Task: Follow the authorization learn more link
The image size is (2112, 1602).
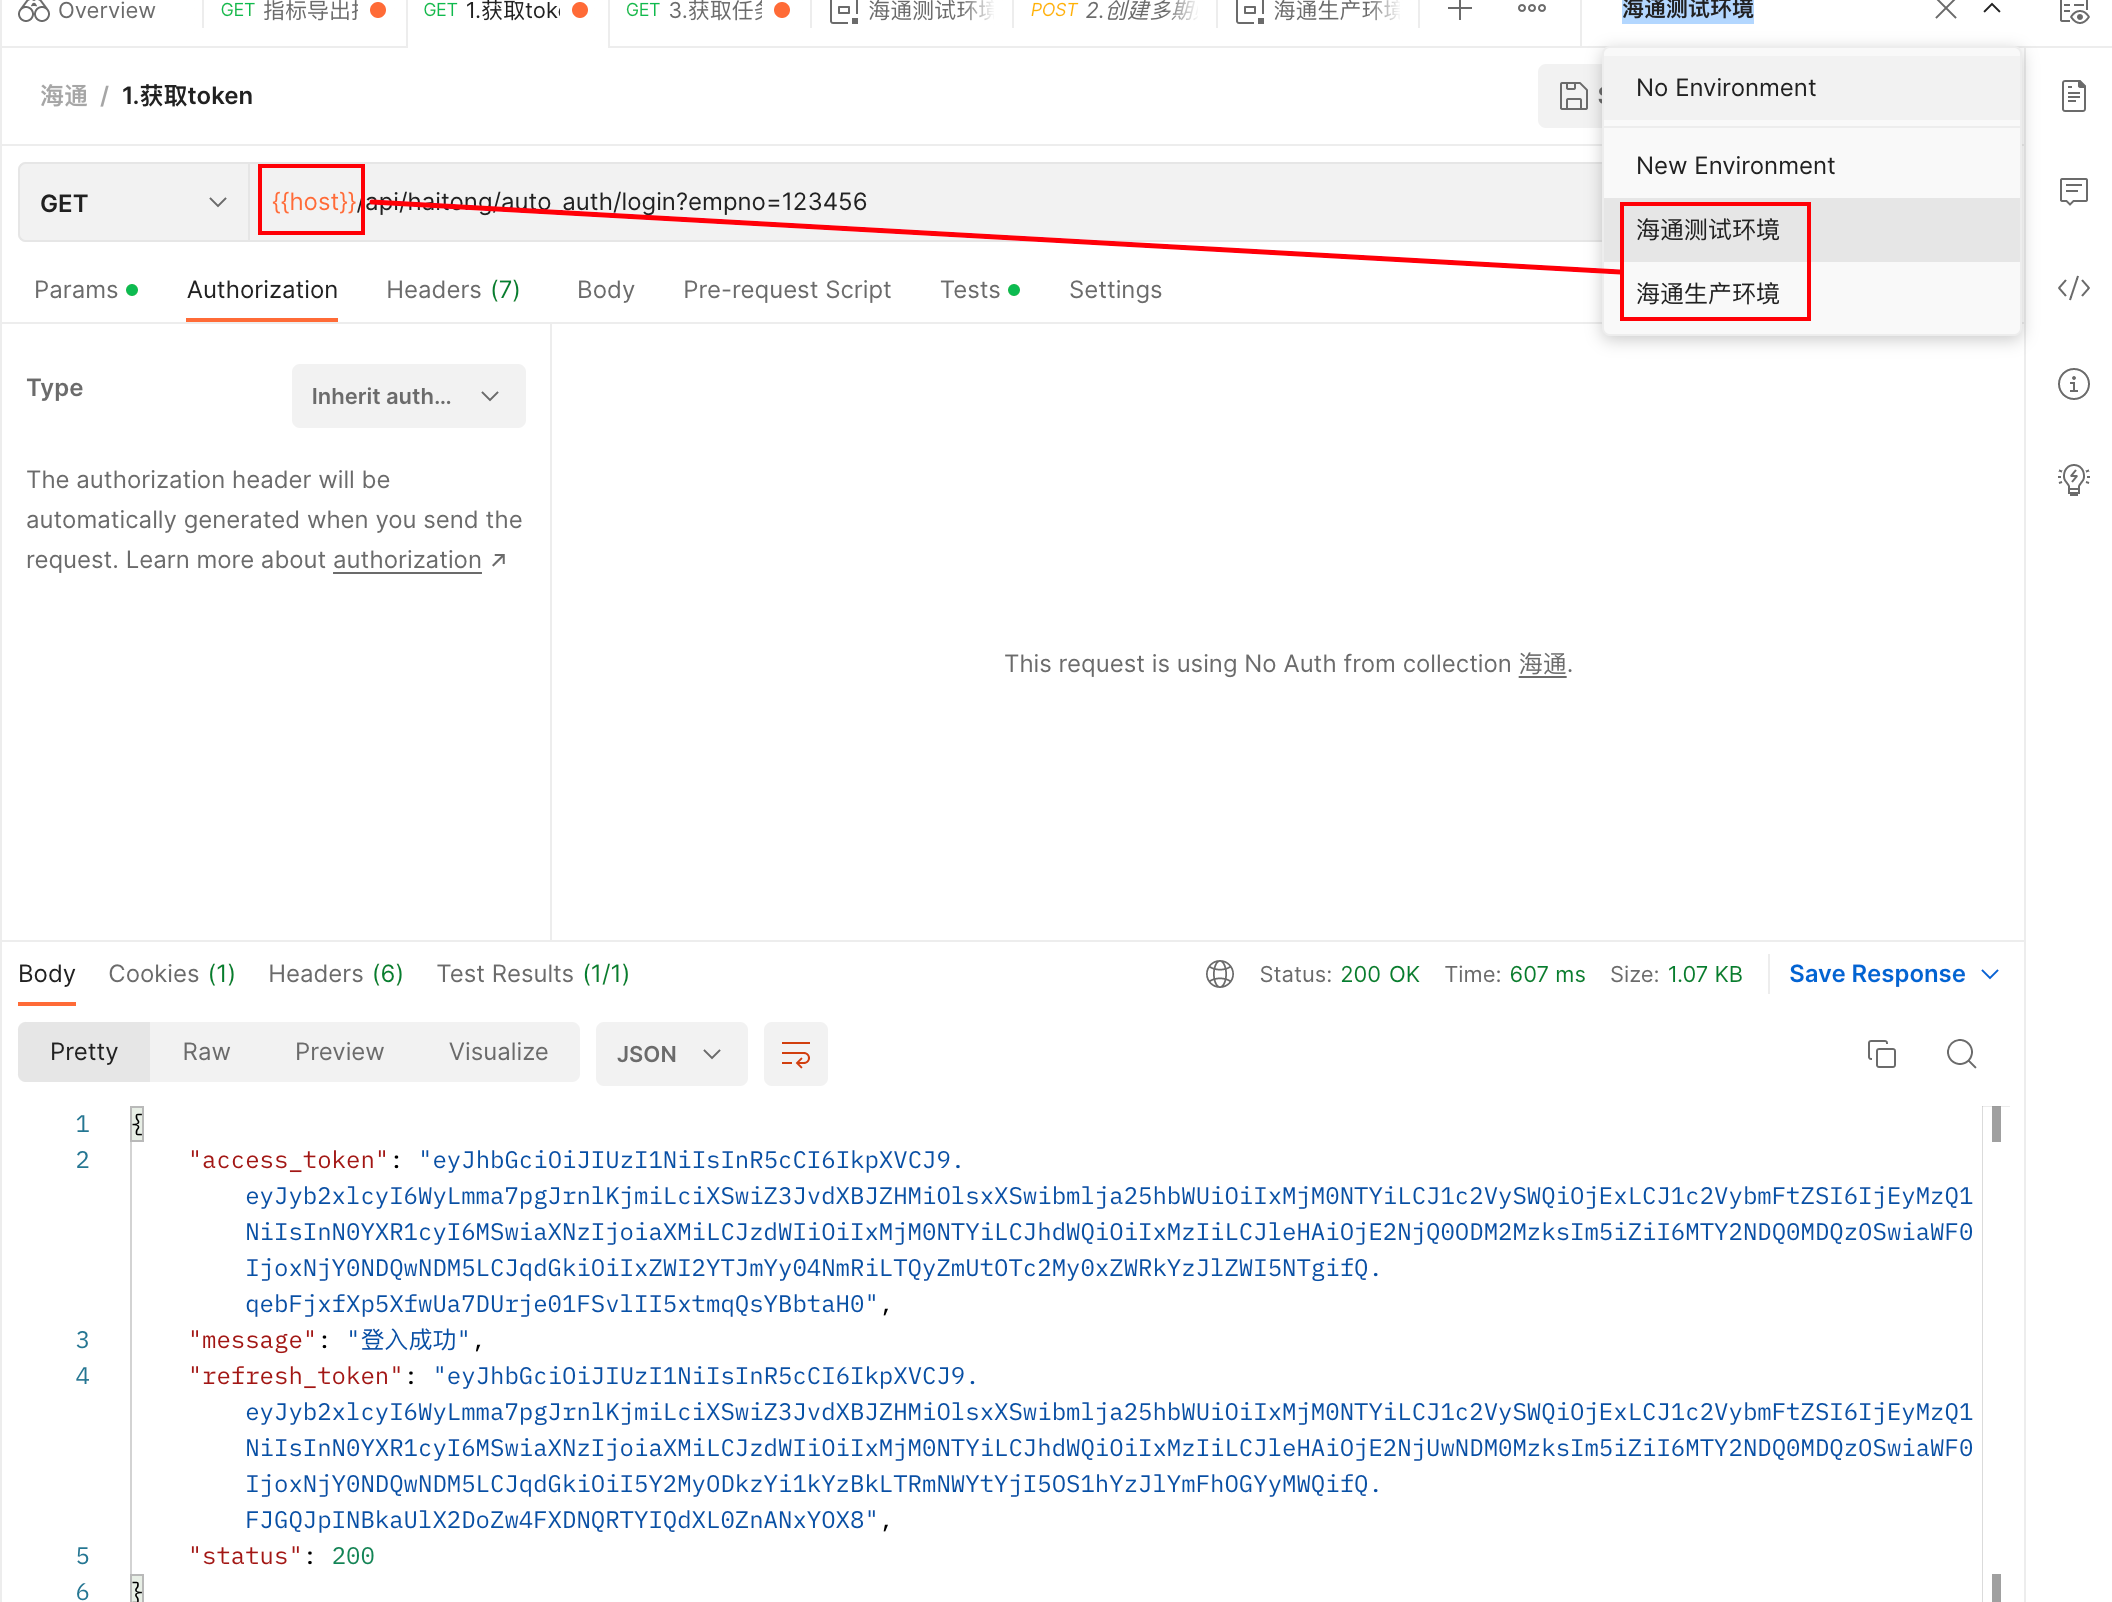Action: point(407,560)
